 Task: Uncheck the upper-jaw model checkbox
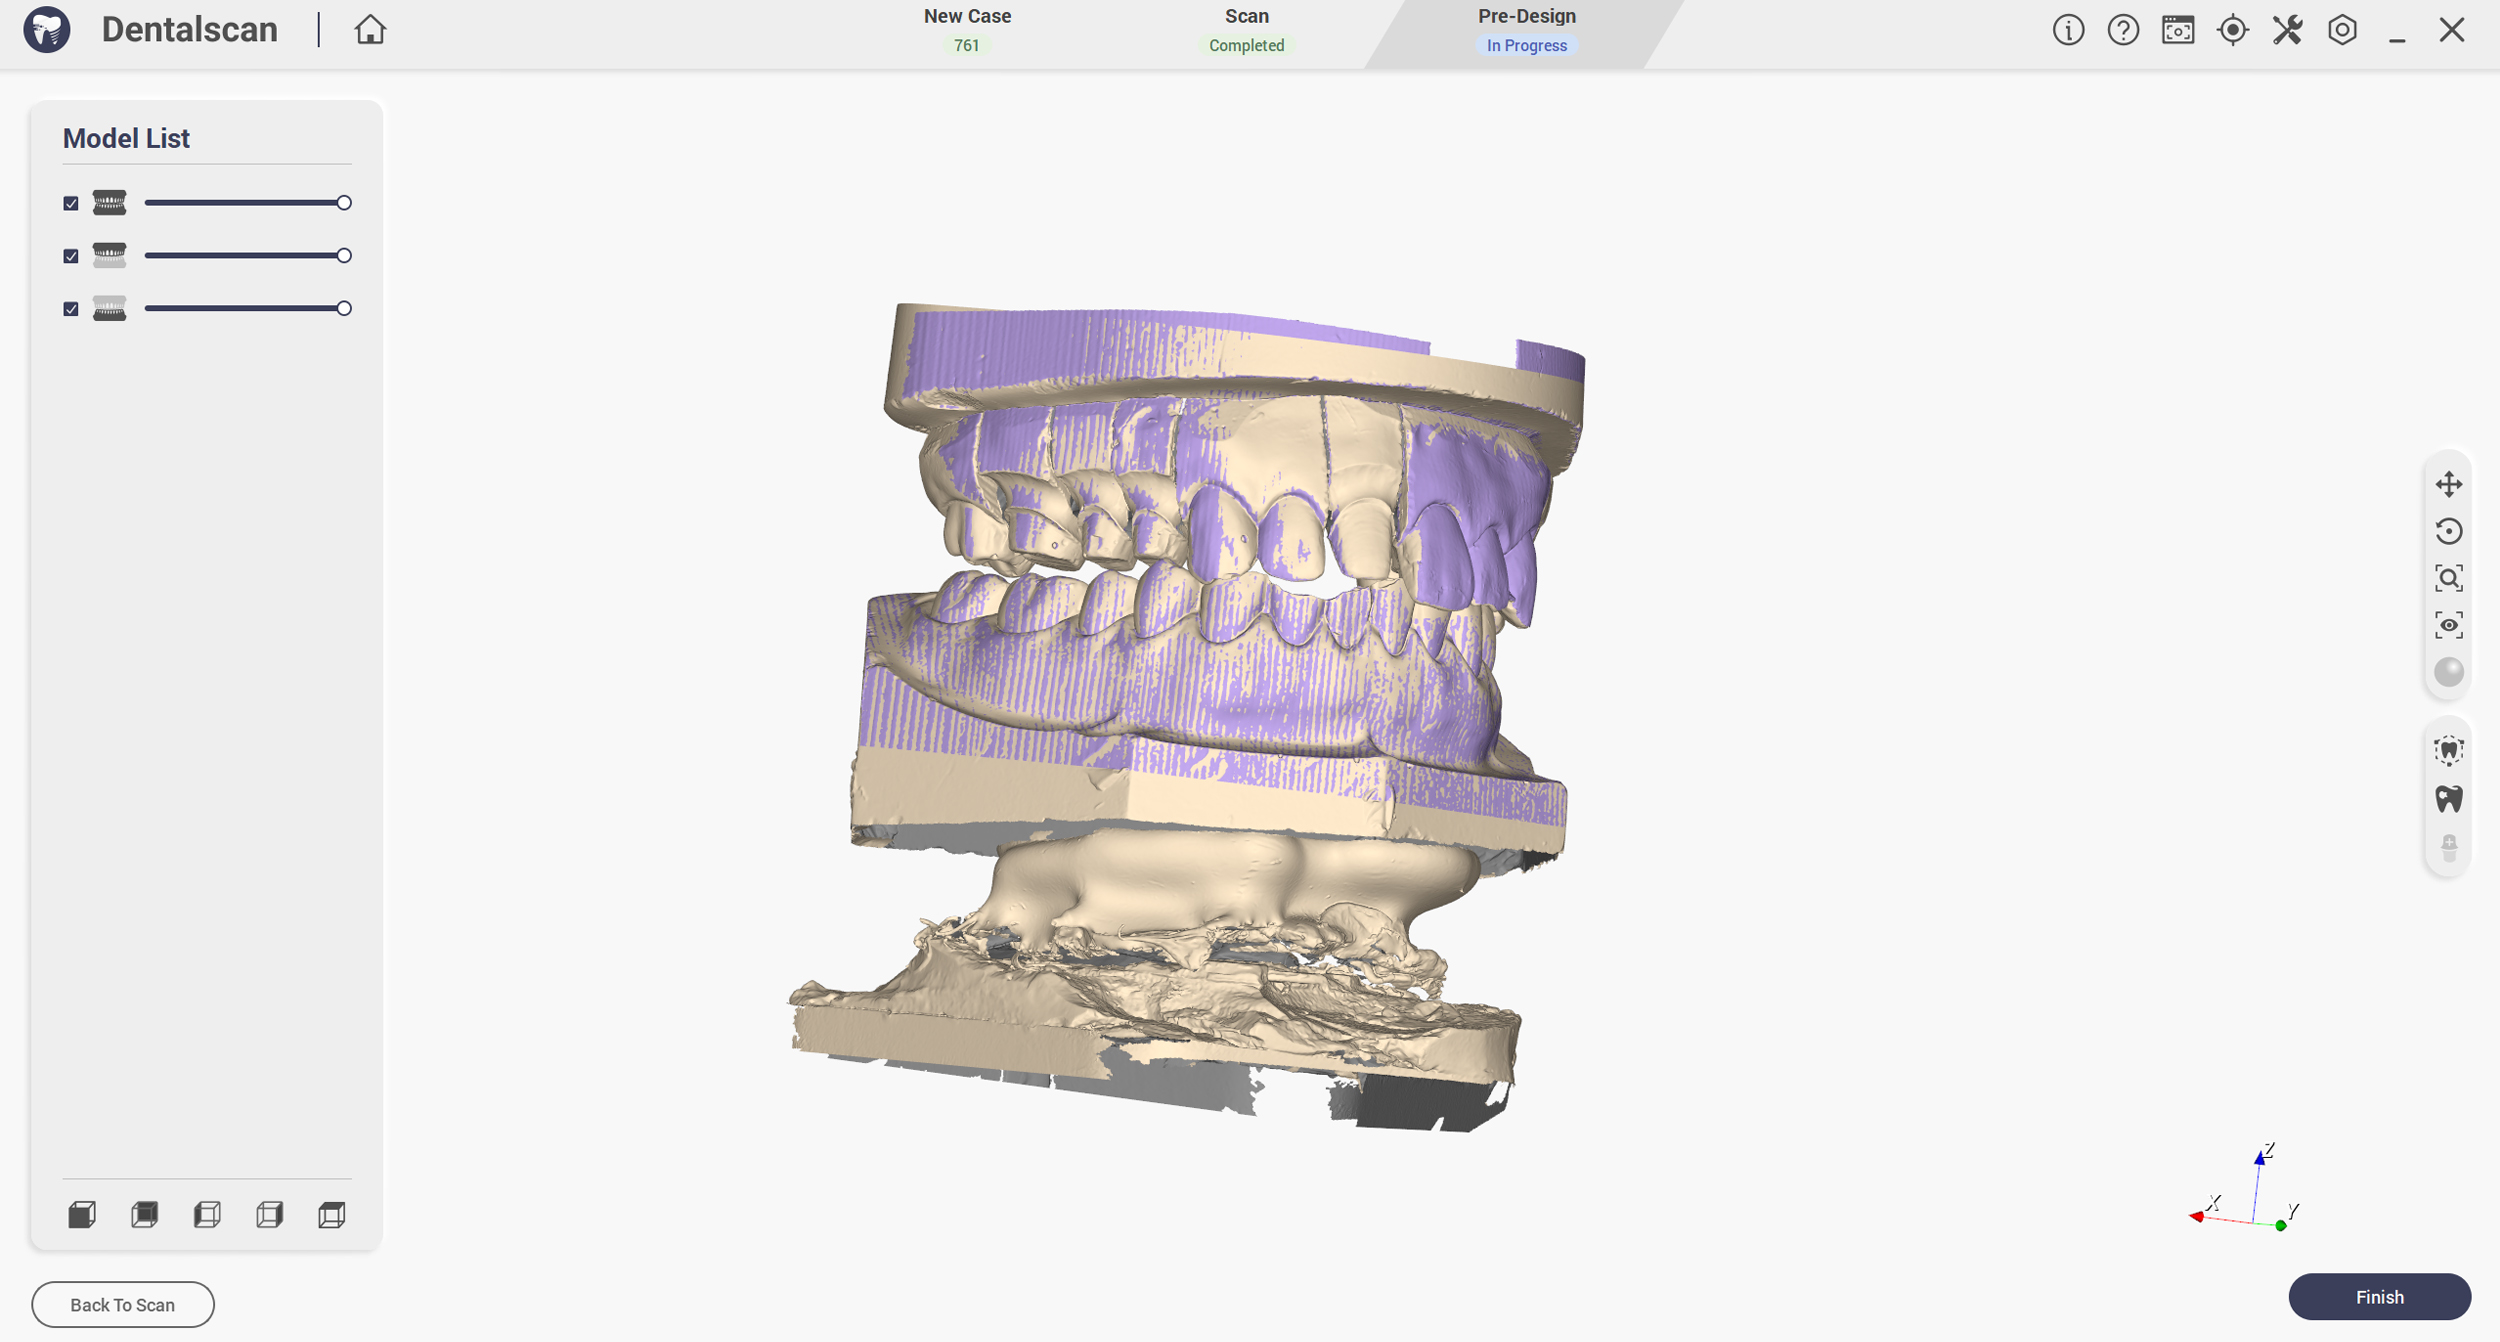[x=71, y=256]
